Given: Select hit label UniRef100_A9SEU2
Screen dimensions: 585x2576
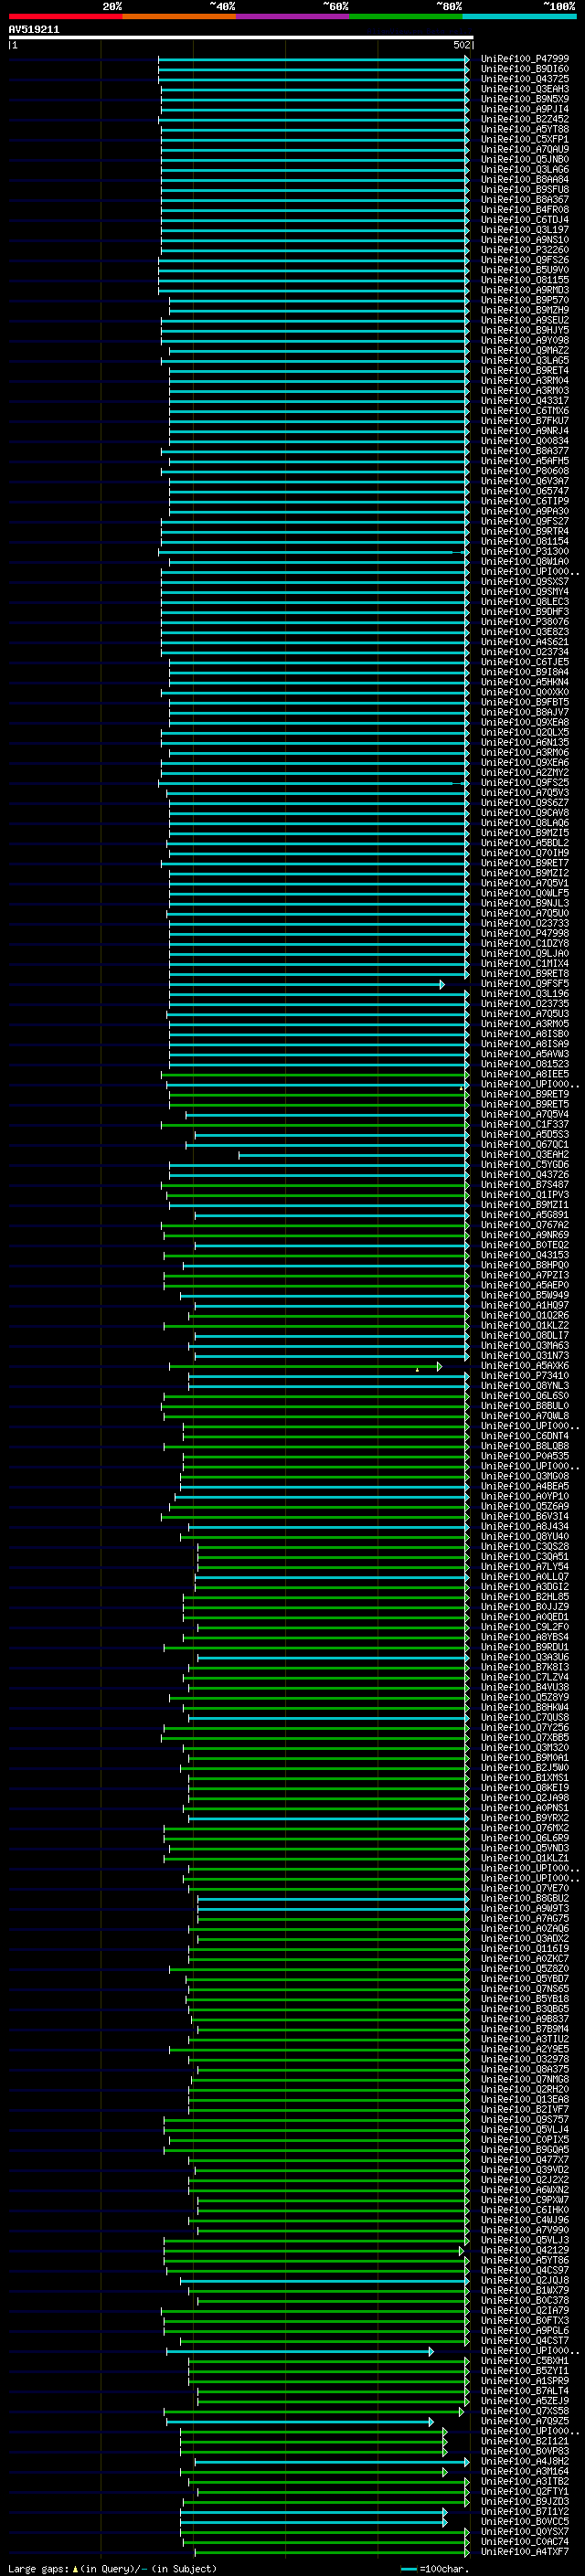Looking at the screenshot, I should pyautogui.click(x=525, y=320).
